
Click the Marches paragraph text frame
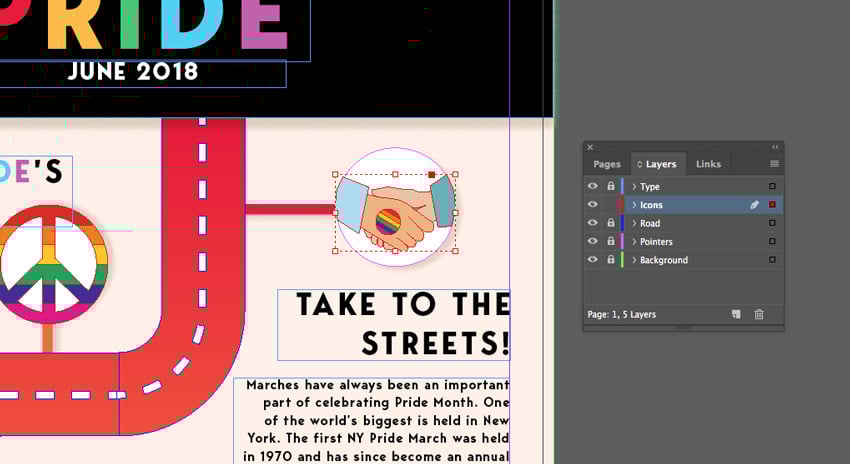372,421
